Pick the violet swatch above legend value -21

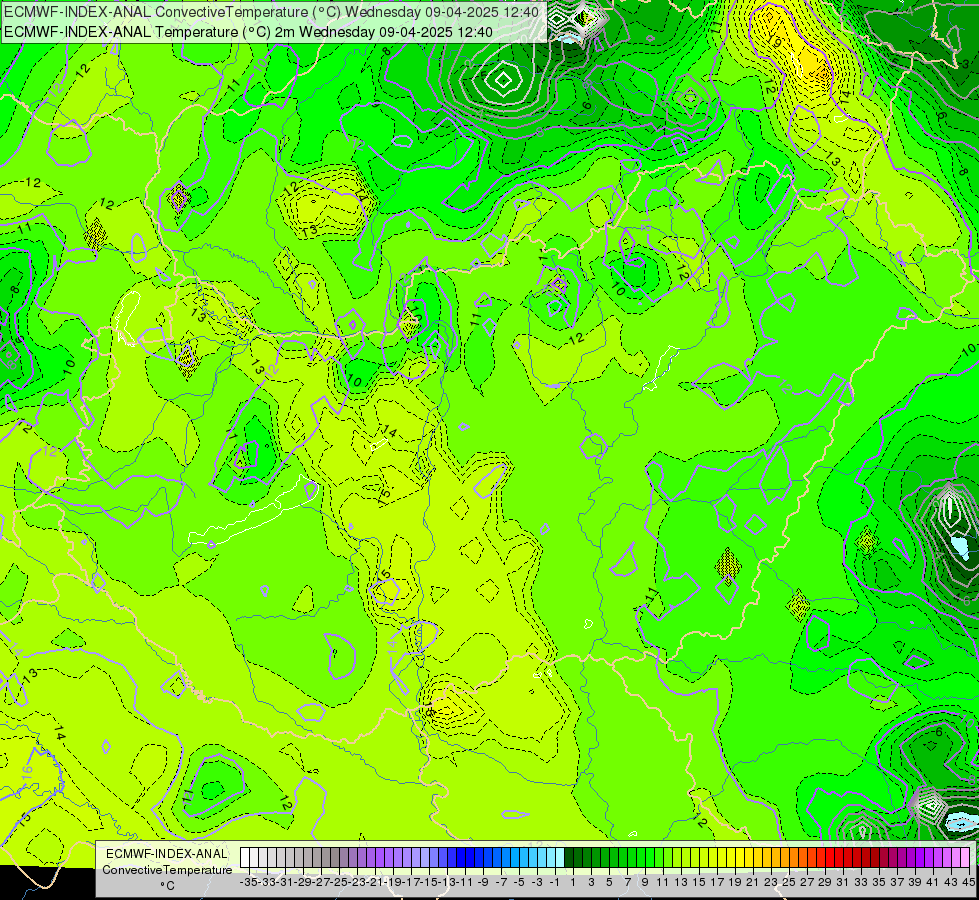(371, 858)
